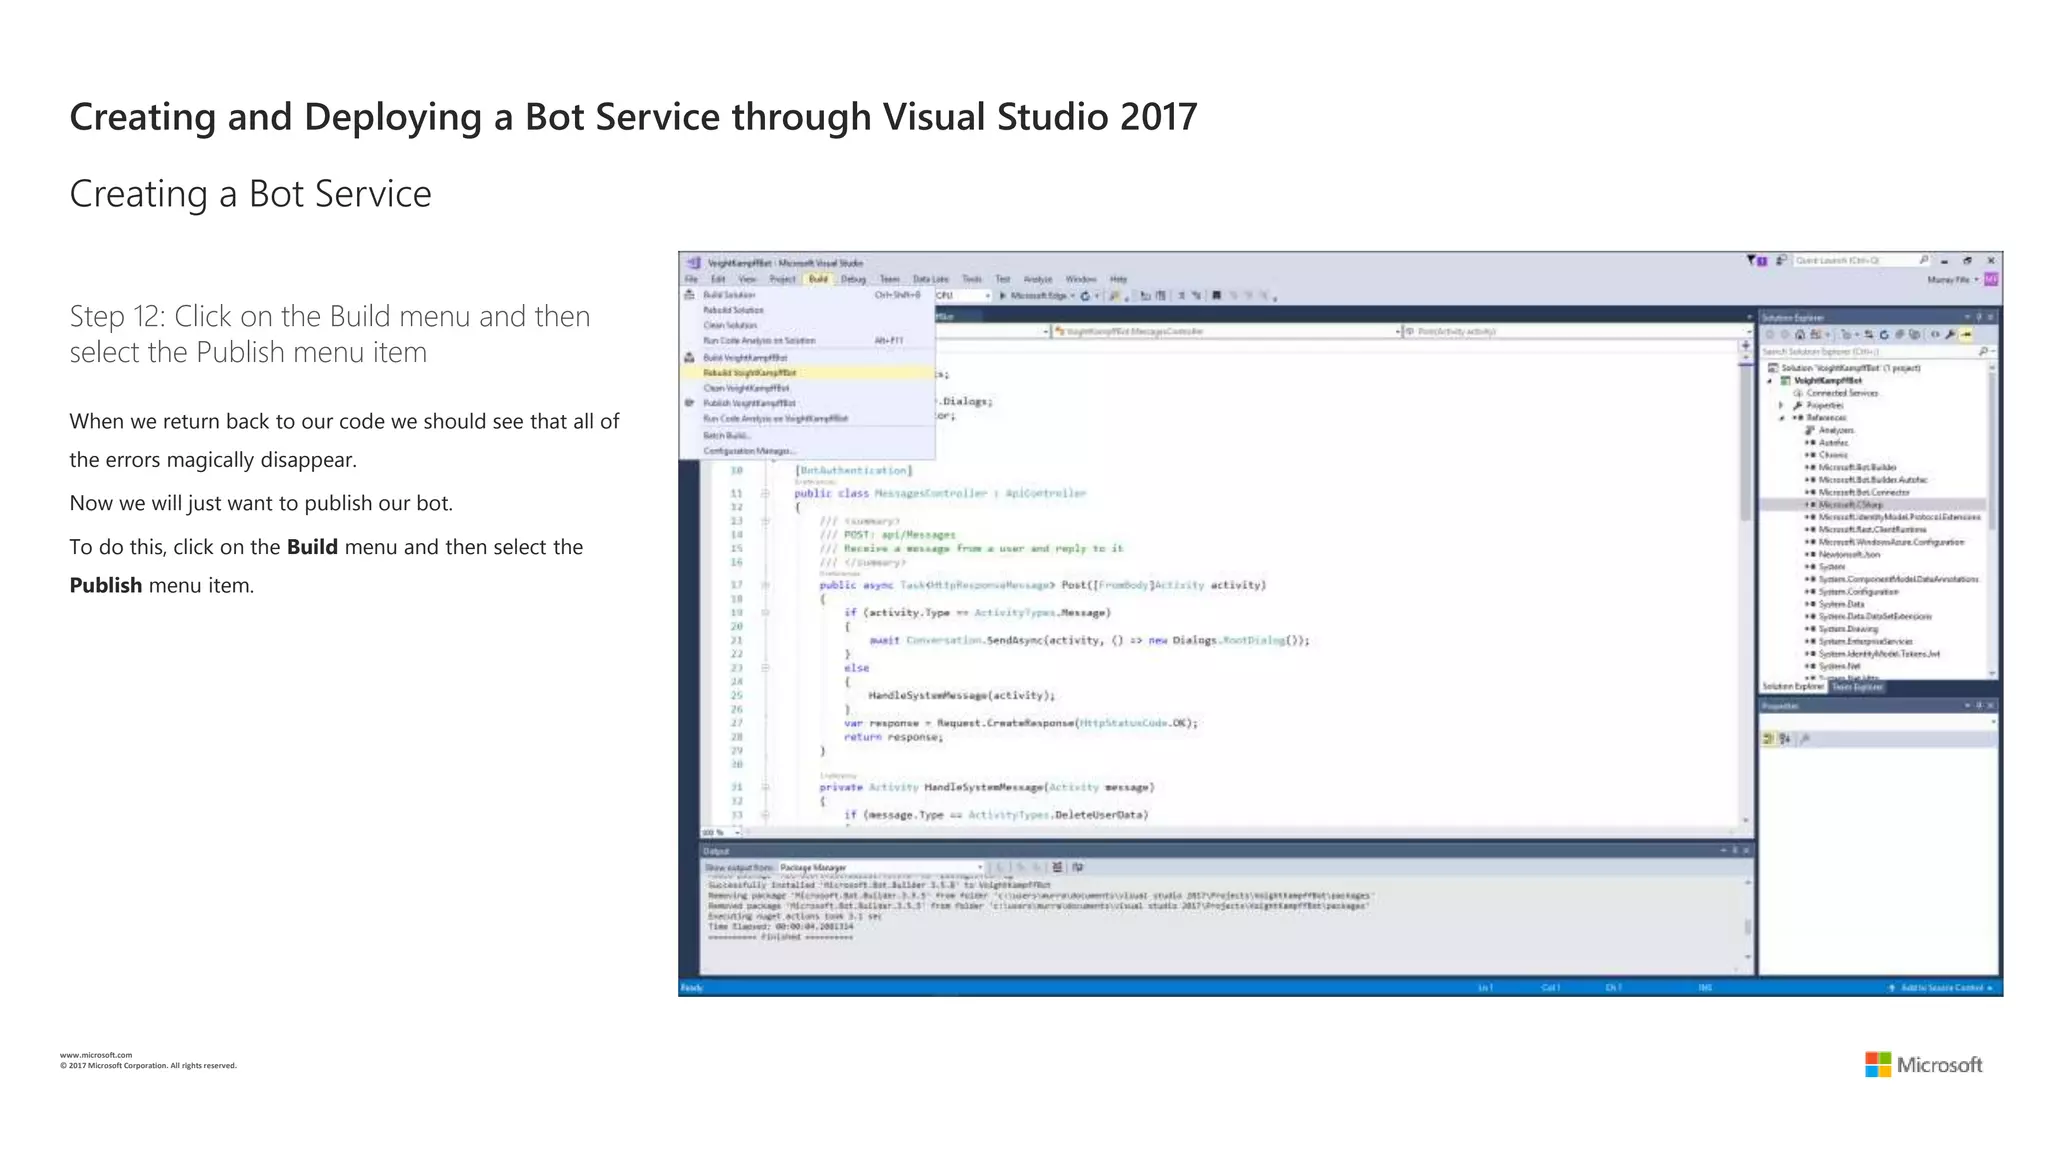Toggle the Preview Selected Items button
The width and height of the screenshot is (2048, 1152).
click(1967, 335)
